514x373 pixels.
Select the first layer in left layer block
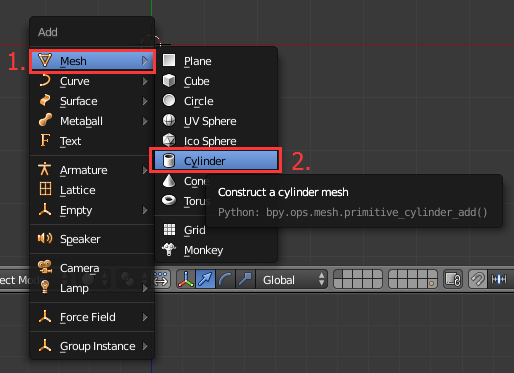(x=338, y=275)
